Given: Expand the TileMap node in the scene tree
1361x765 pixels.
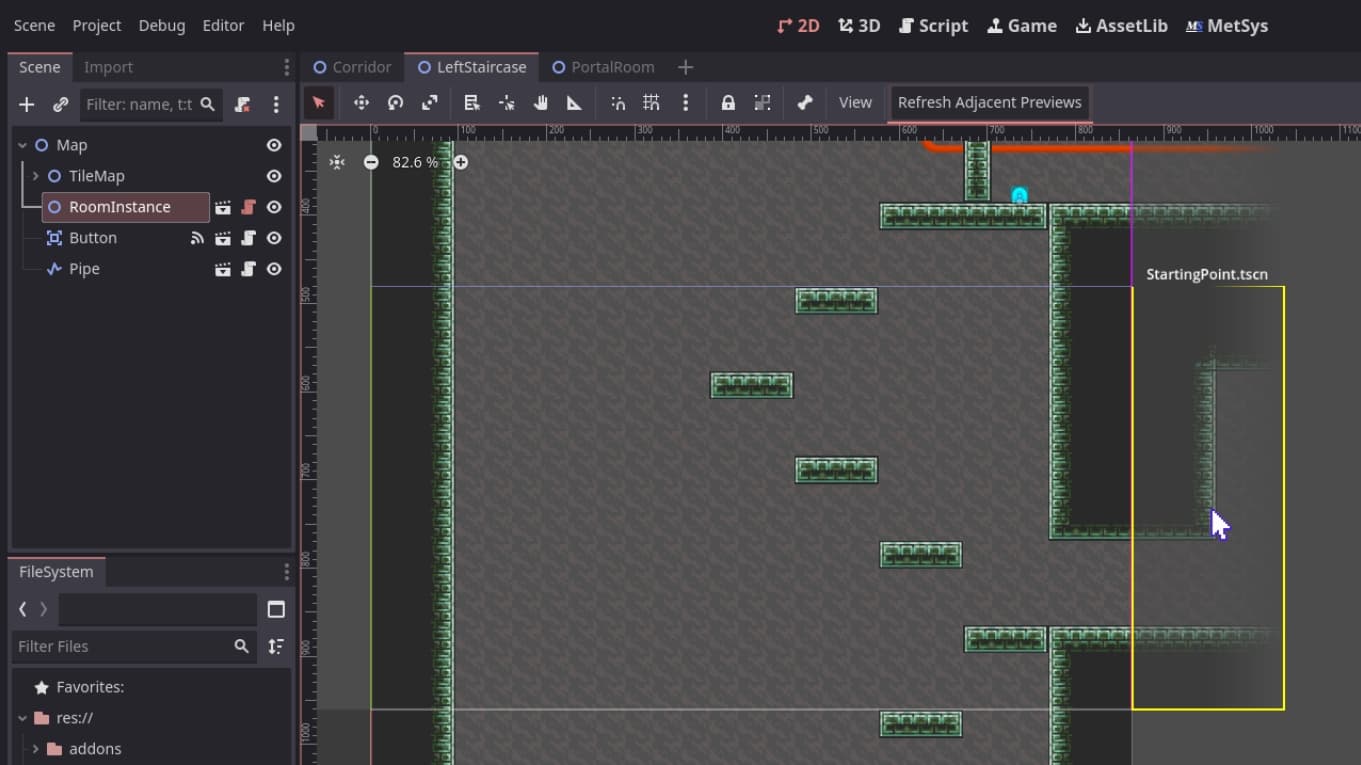Looking at the screenshot, I should pyautogui.click(x=35, y=176).
